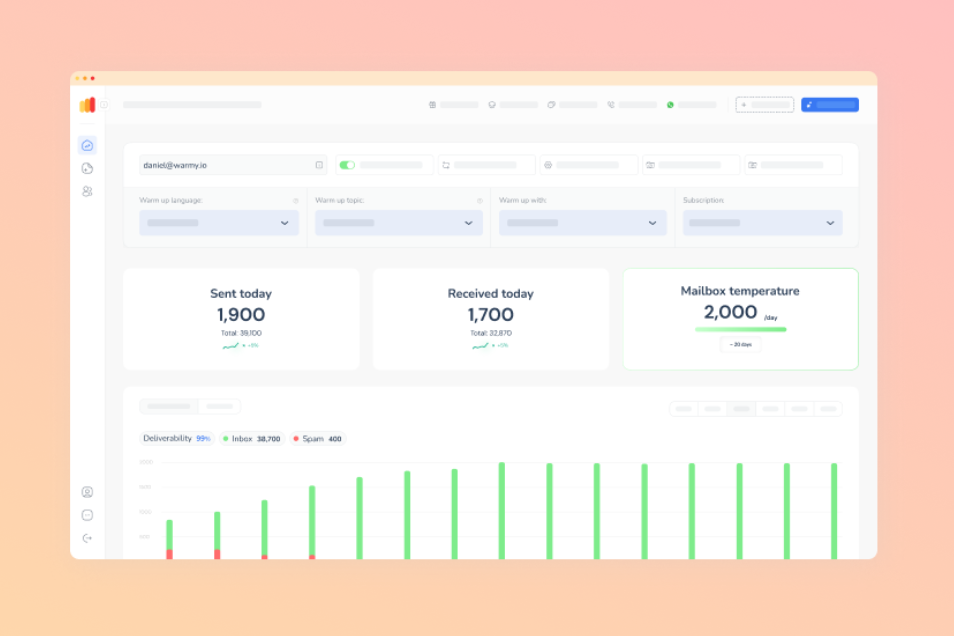Screen dimensions: 954x636
Task: Click the gear settings icon in mailbox toolbar
Action: tap(548, 165)
